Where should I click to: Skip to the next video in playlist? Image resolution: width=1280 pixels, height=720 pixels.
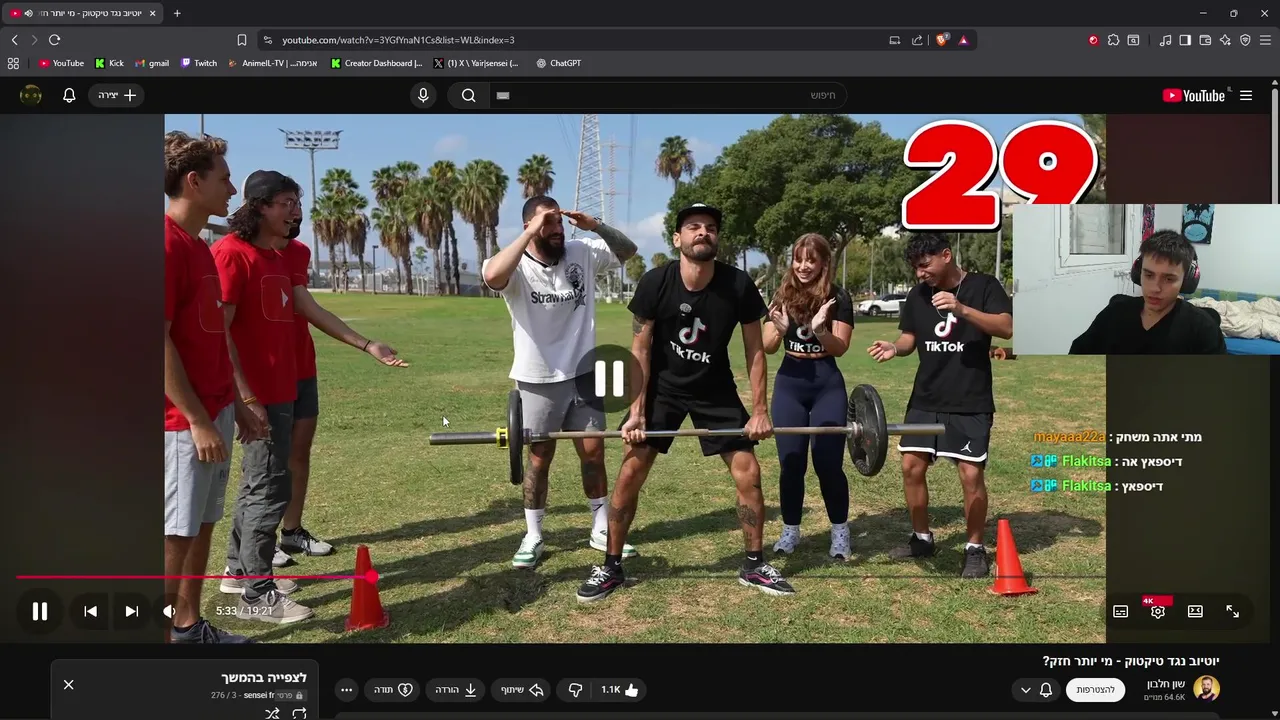[x=131, y=611]
